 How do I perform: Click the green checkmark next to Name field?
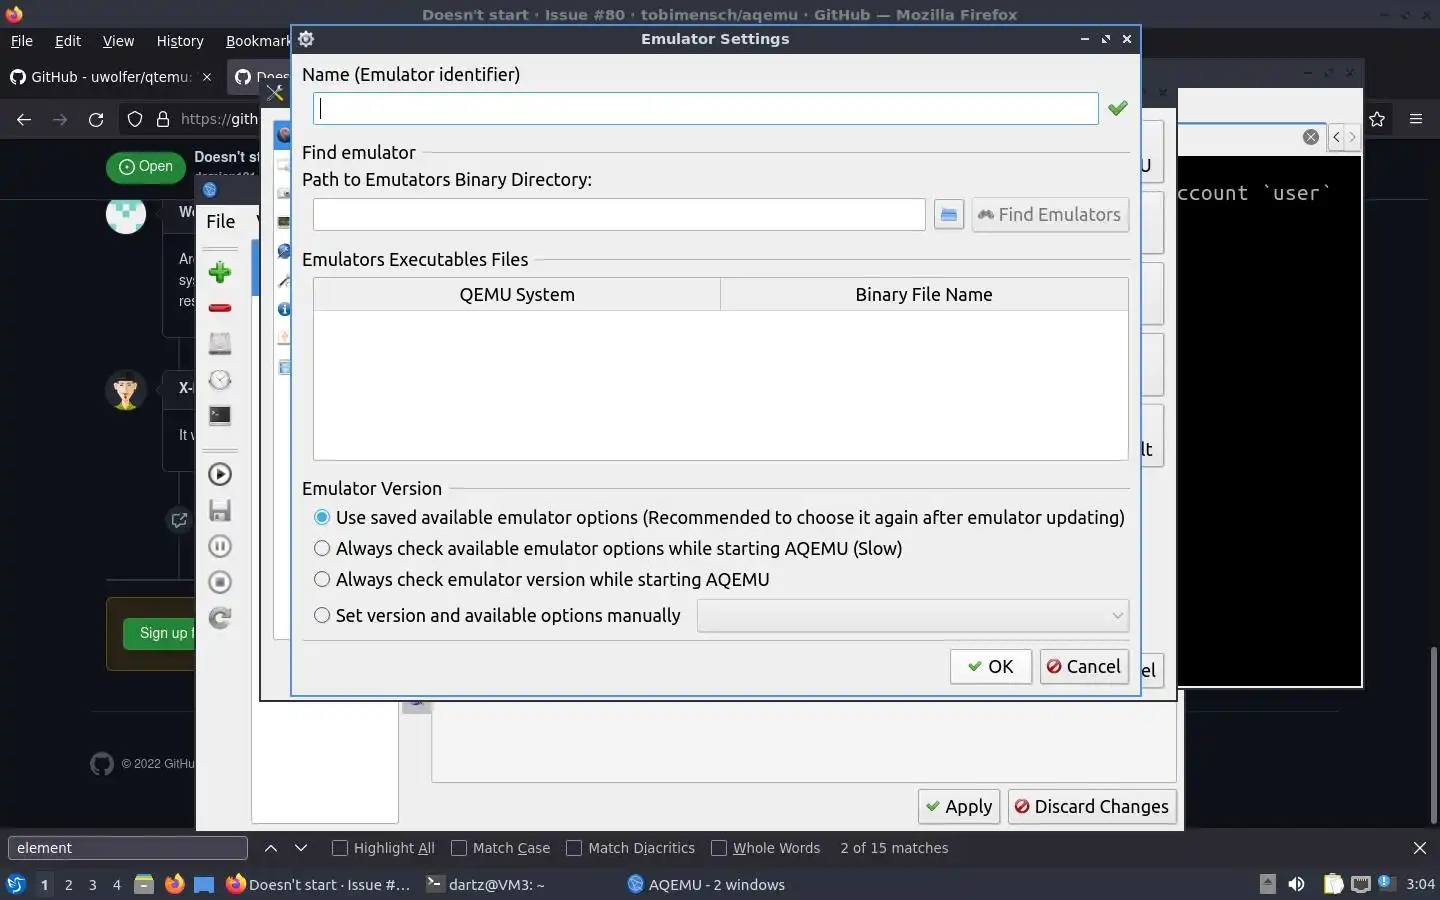[x=1117, y=108]
